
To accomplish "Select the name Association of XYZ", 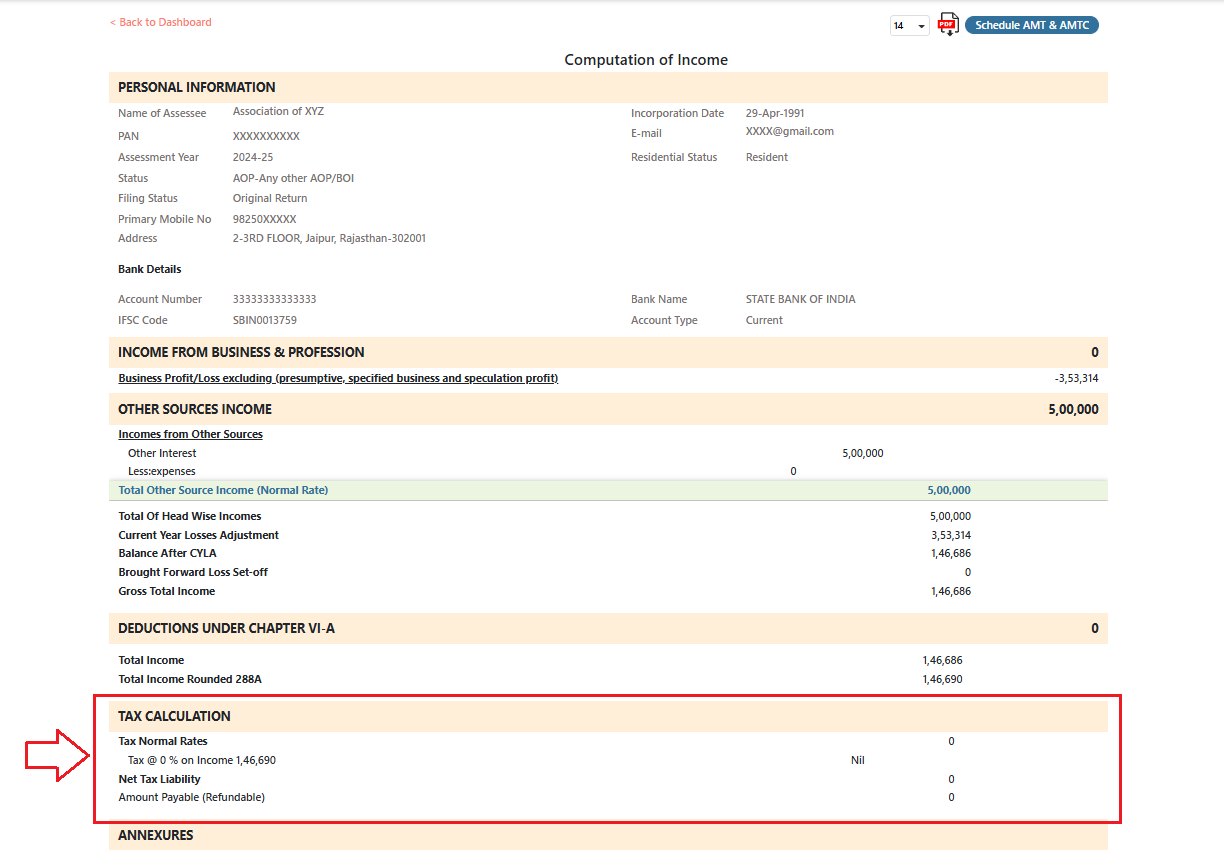I will 278,111.
